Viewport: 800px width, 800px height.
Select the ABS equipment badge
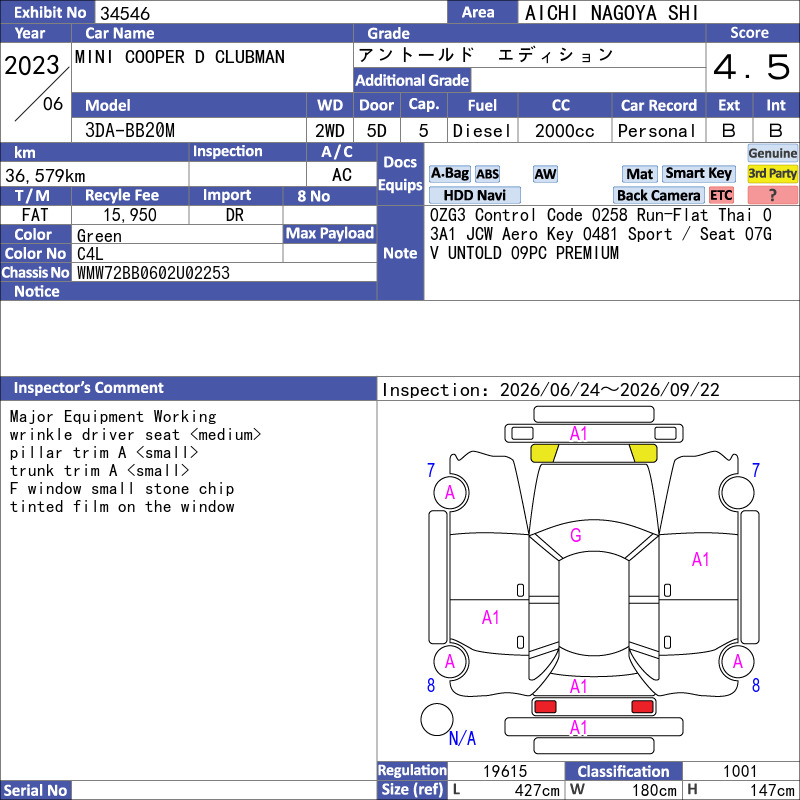[x=487, y=174]
